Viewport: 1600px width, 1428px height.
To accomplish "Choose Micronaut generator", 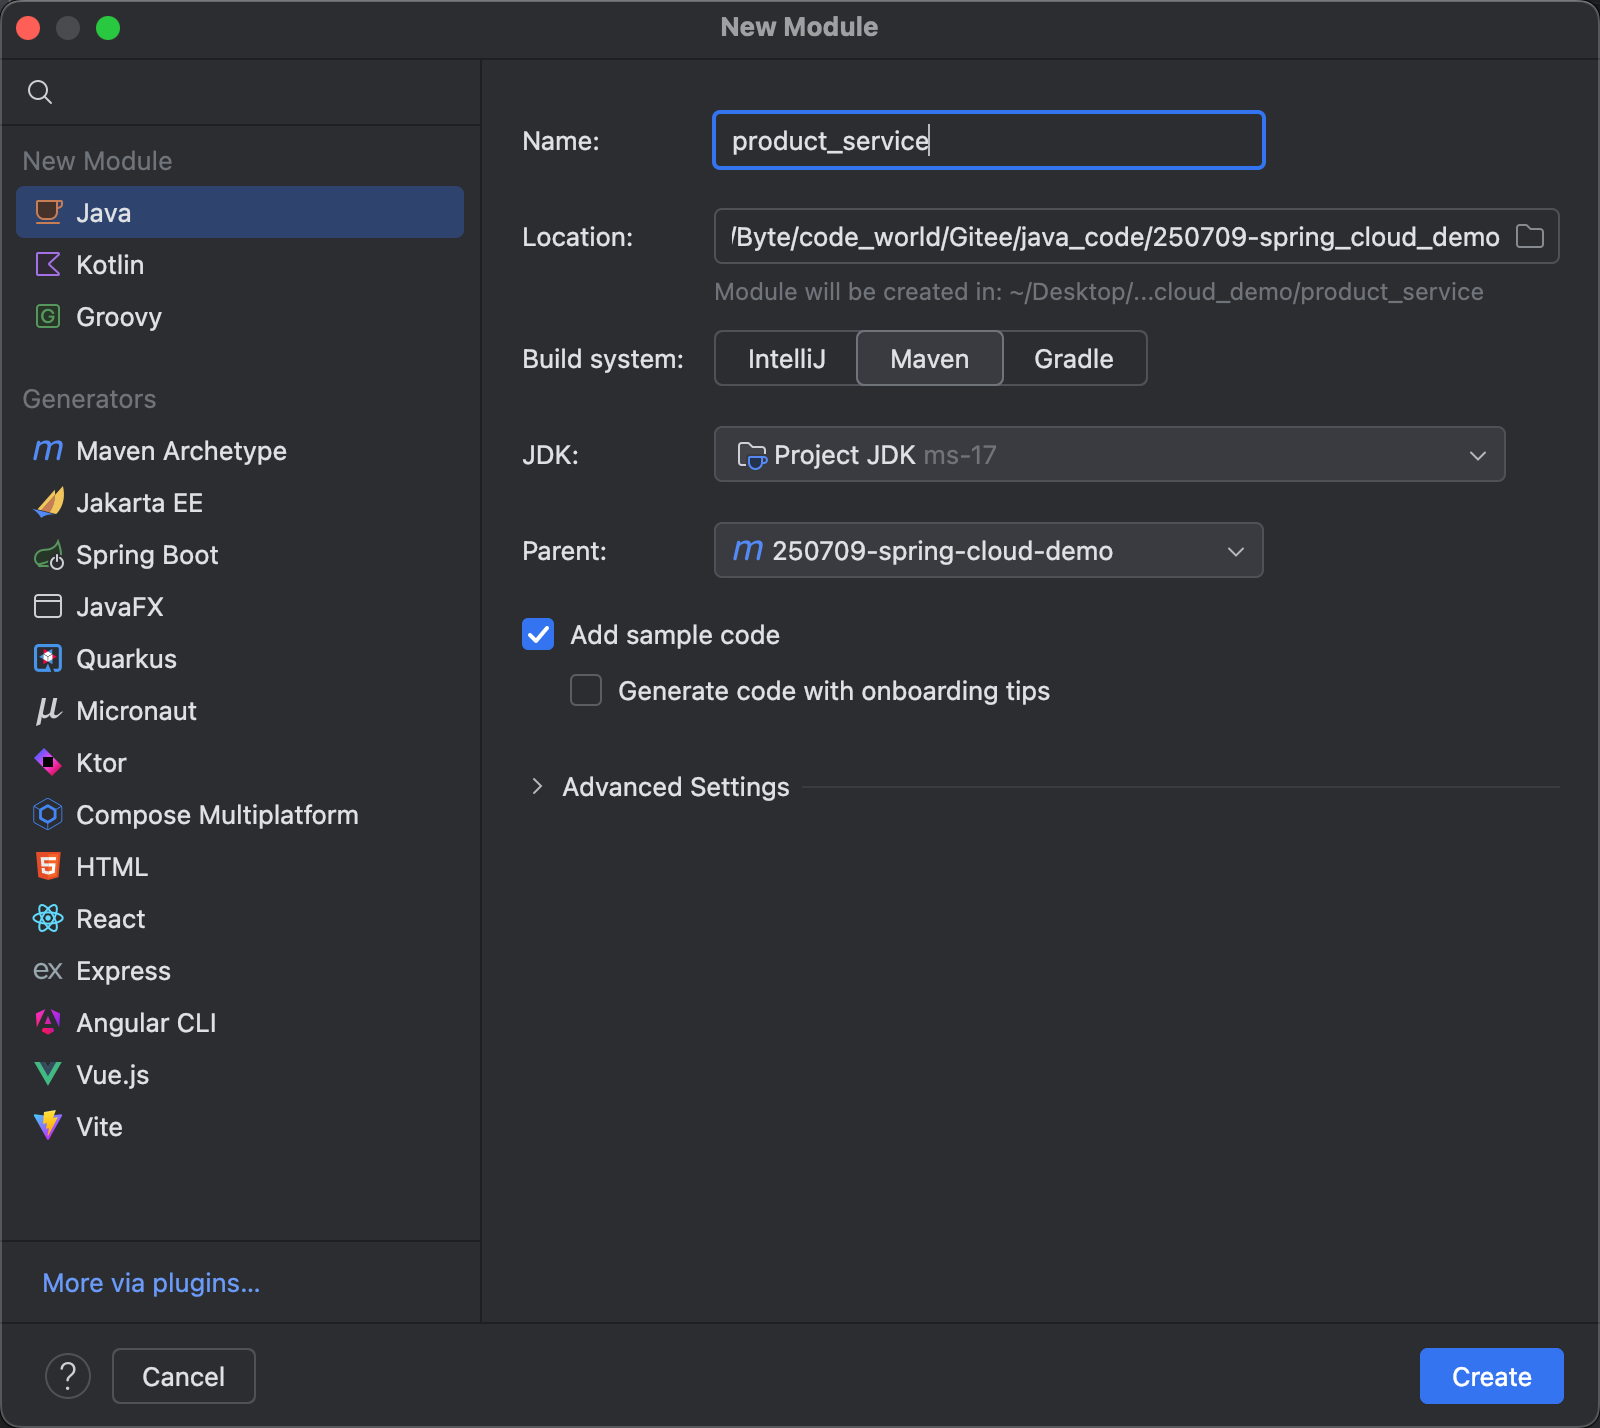I will 240,710.
